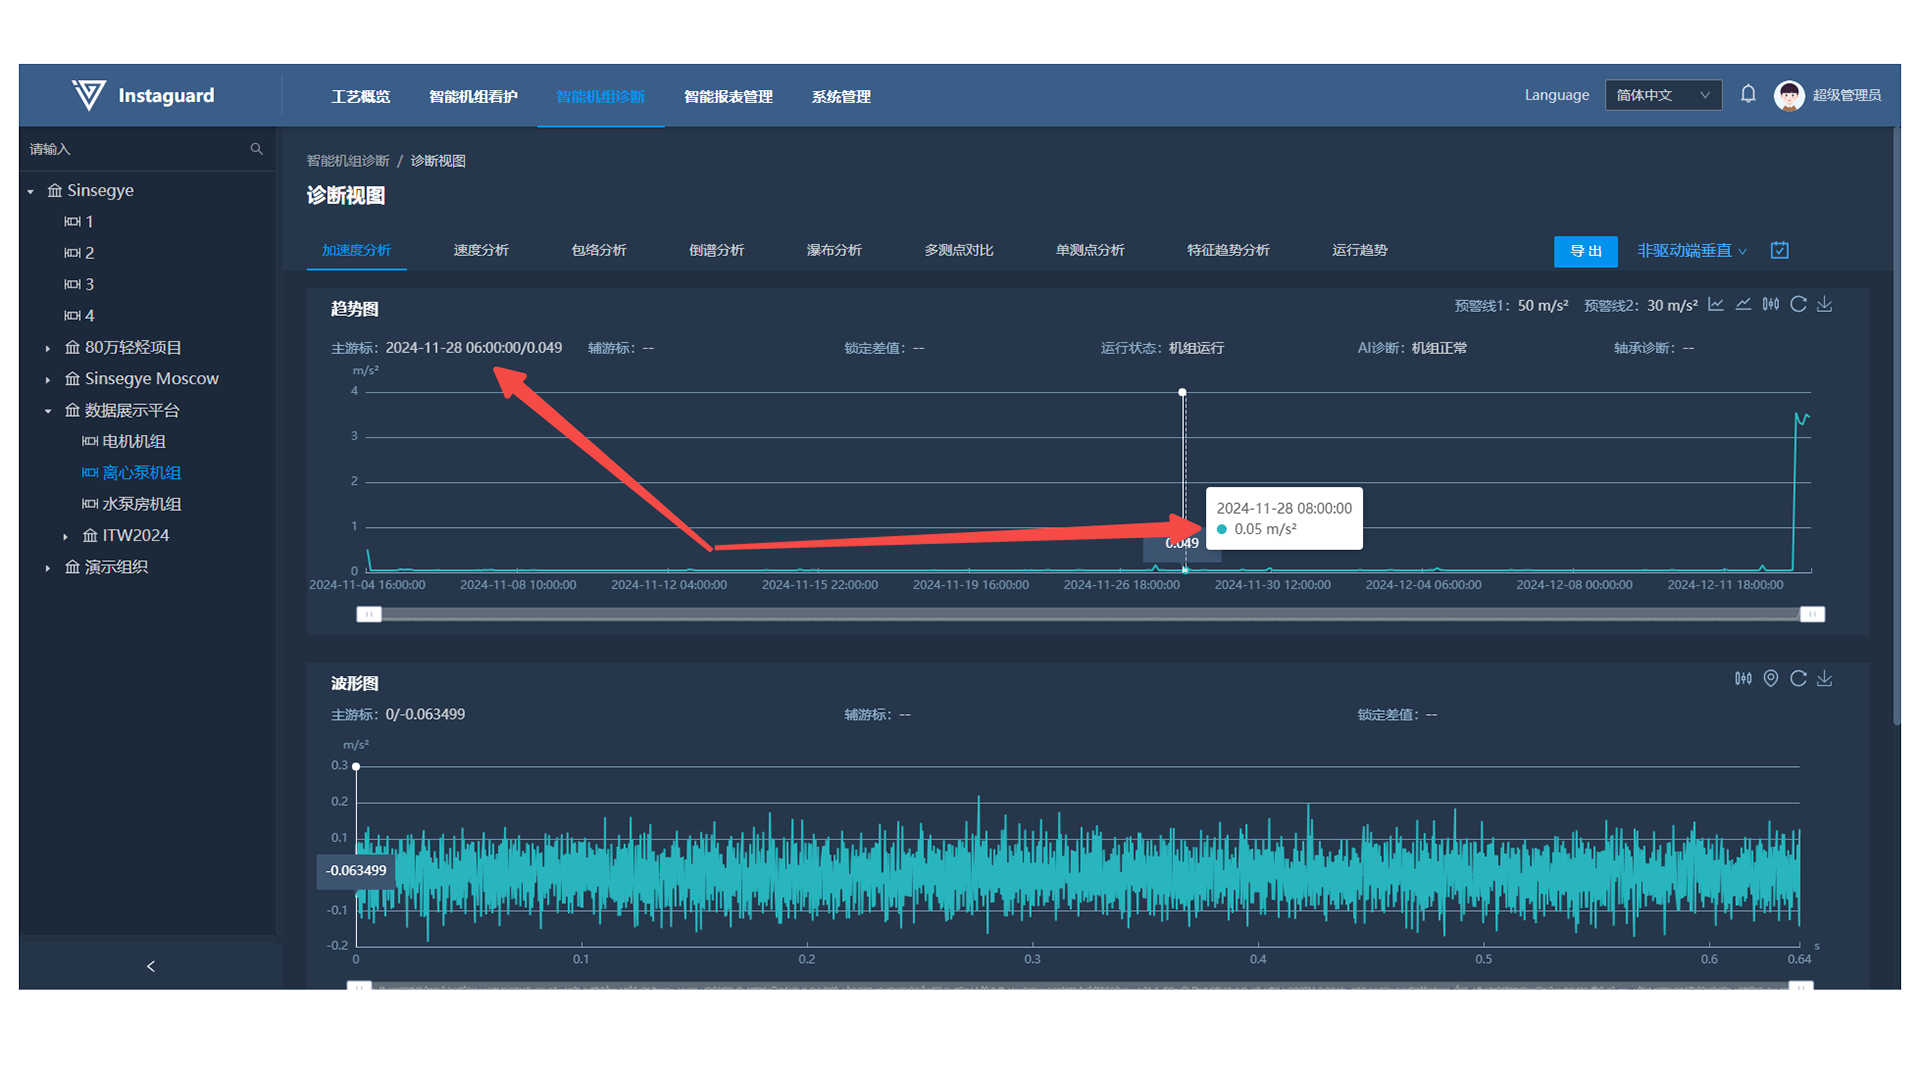Image resolution: width=1920 pixels, height=1080 pixels.
Task: Switch to the 加速度分析 tab
Action: [356, 250]
